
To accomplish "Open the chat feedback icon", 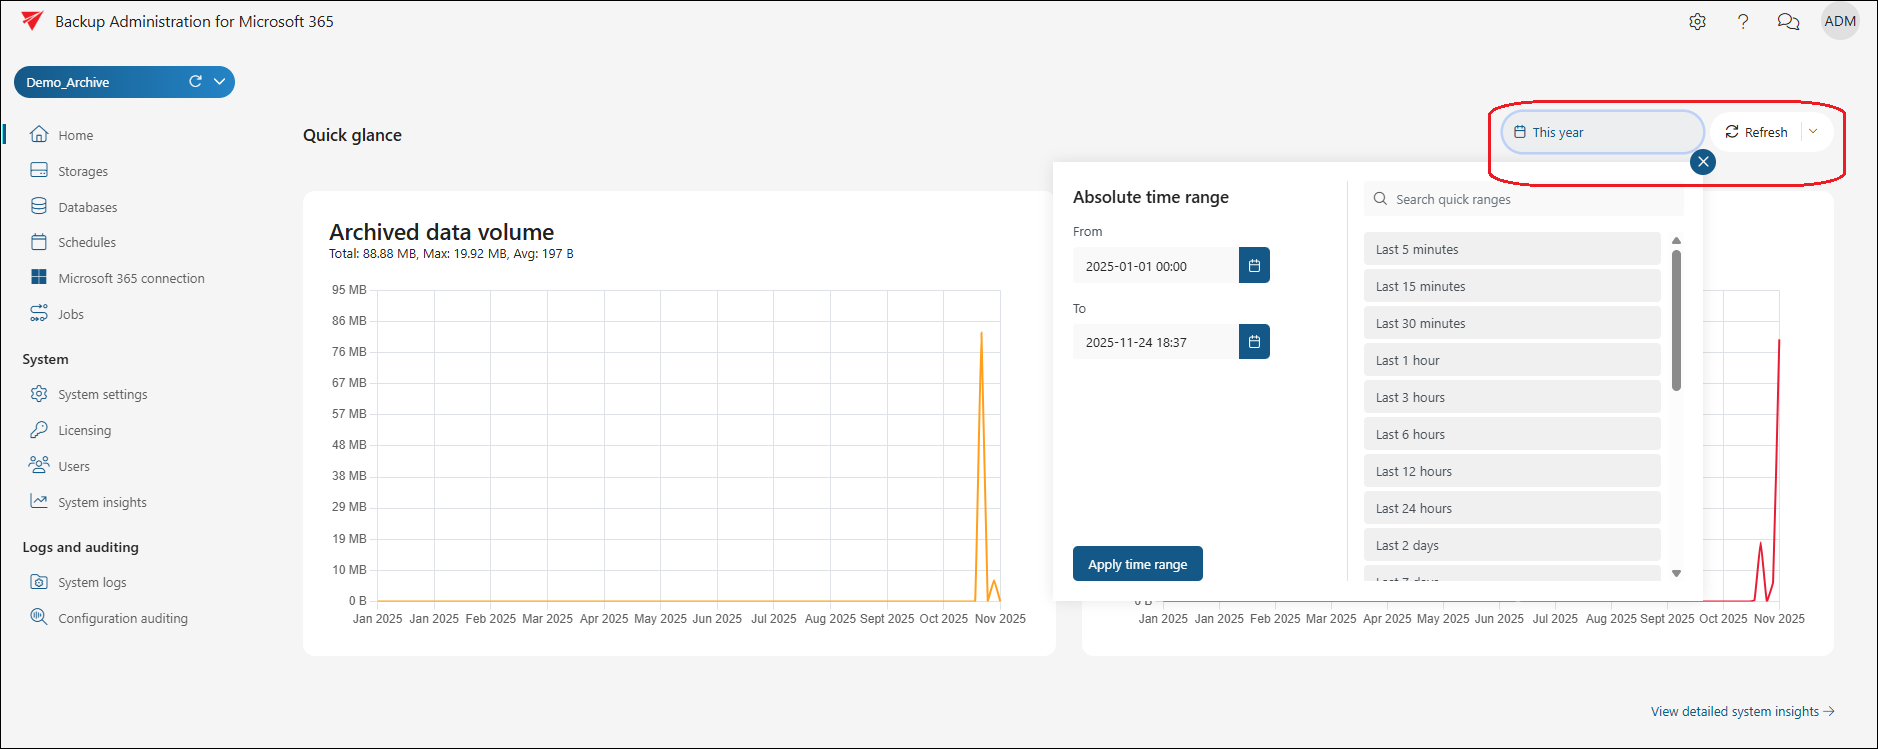I will 1788,22.
